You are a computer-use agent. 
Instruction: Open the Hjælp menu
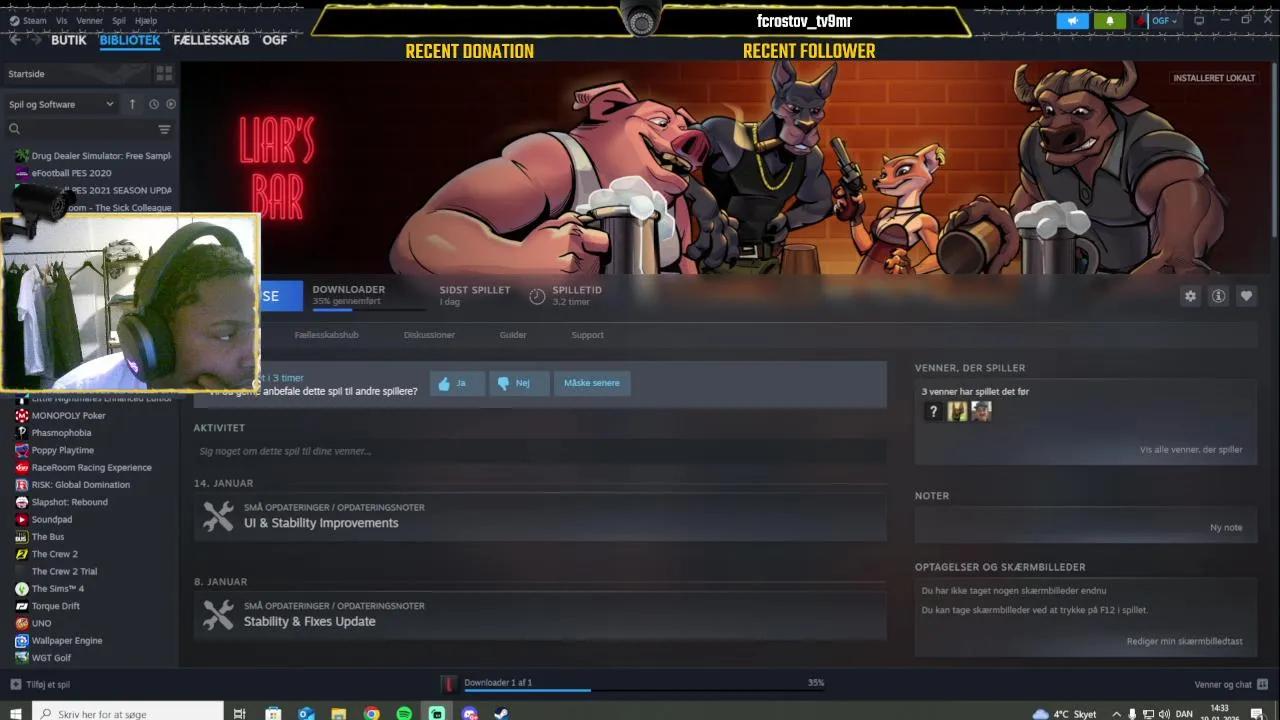tap(145, 20)
